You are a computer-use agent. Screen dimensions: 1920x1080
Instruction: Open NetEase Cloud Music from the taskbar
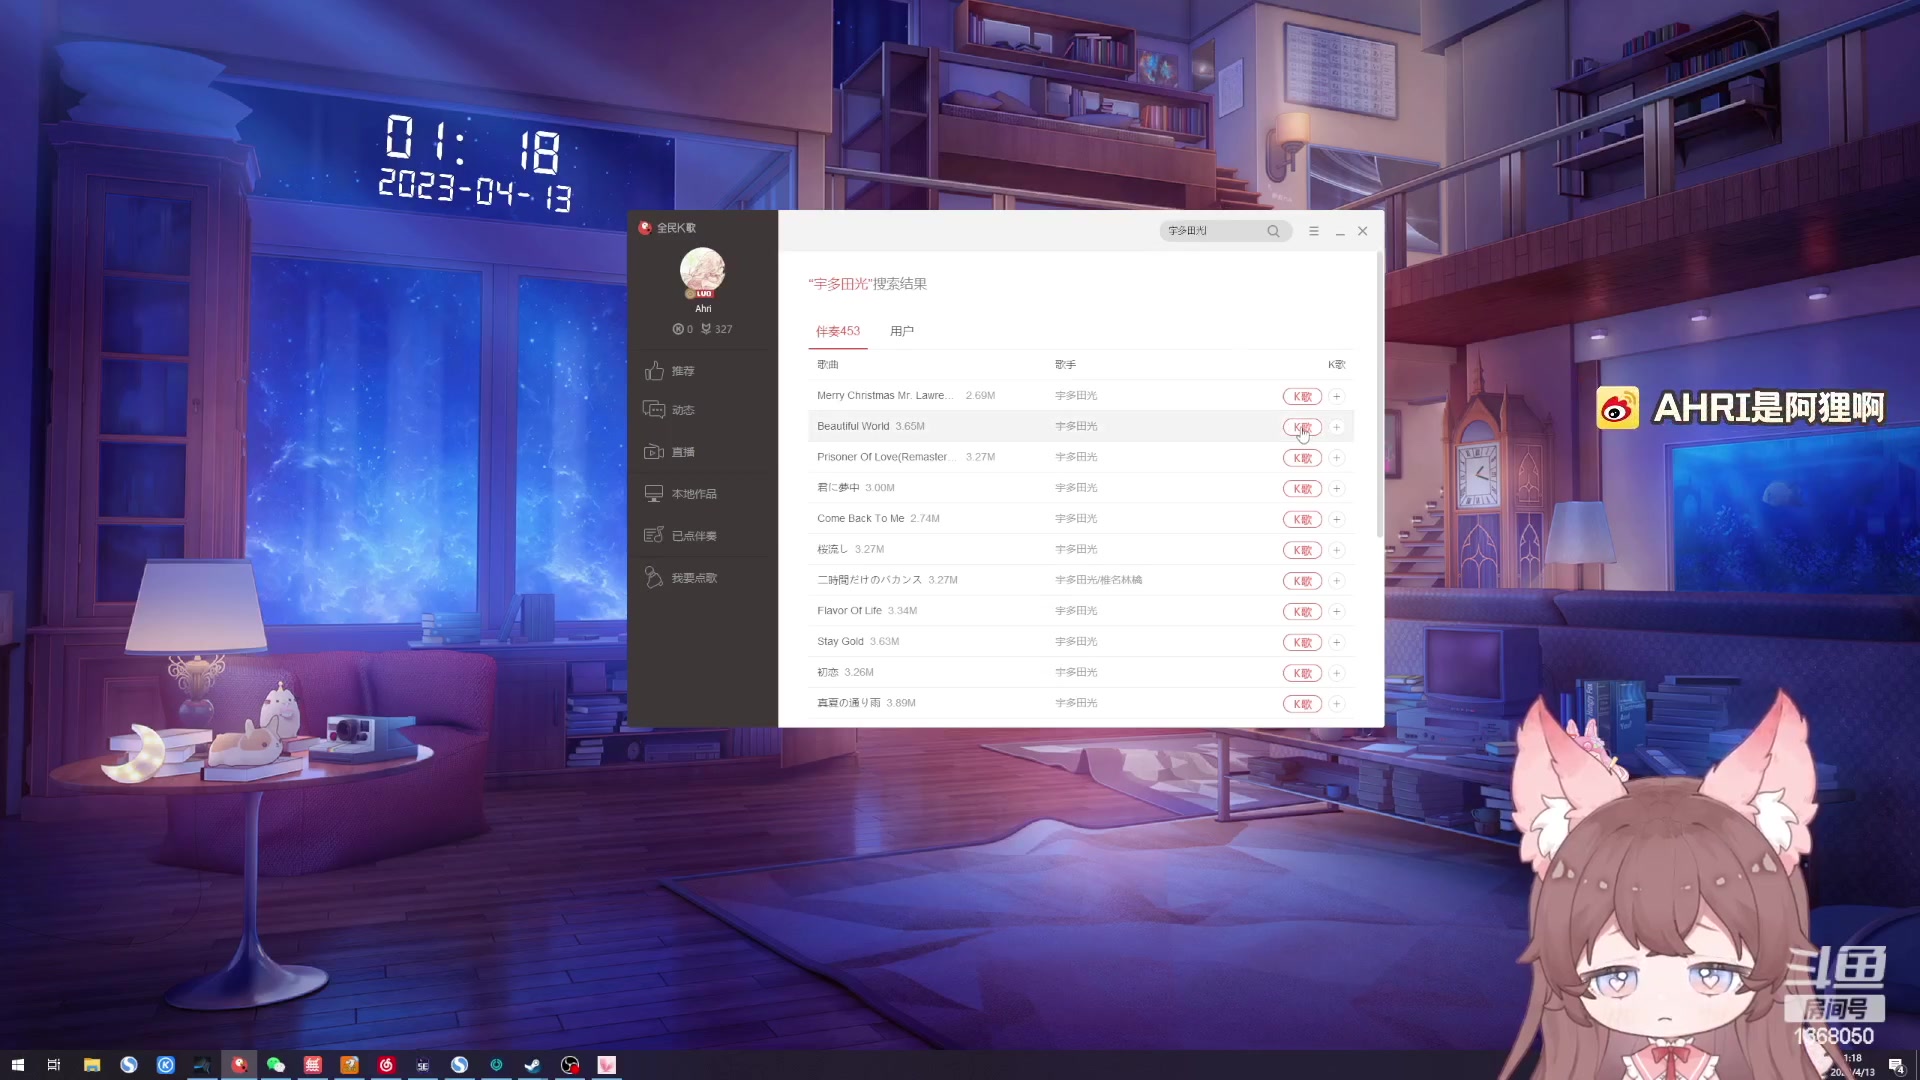[386, 1065]
